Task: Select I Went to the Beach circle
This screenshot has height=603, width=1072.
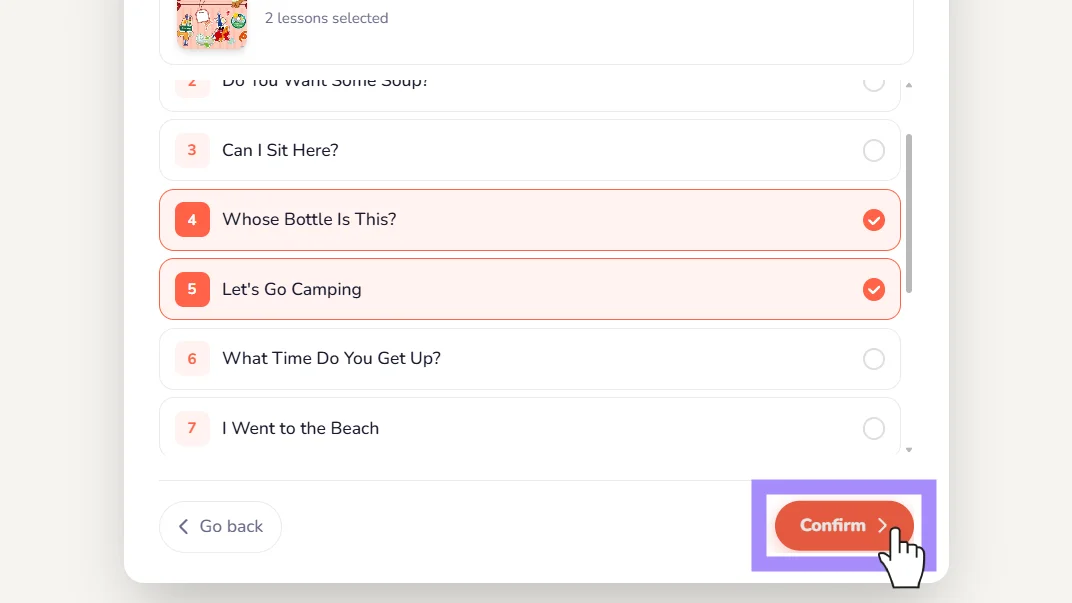Action: point(874,429)
